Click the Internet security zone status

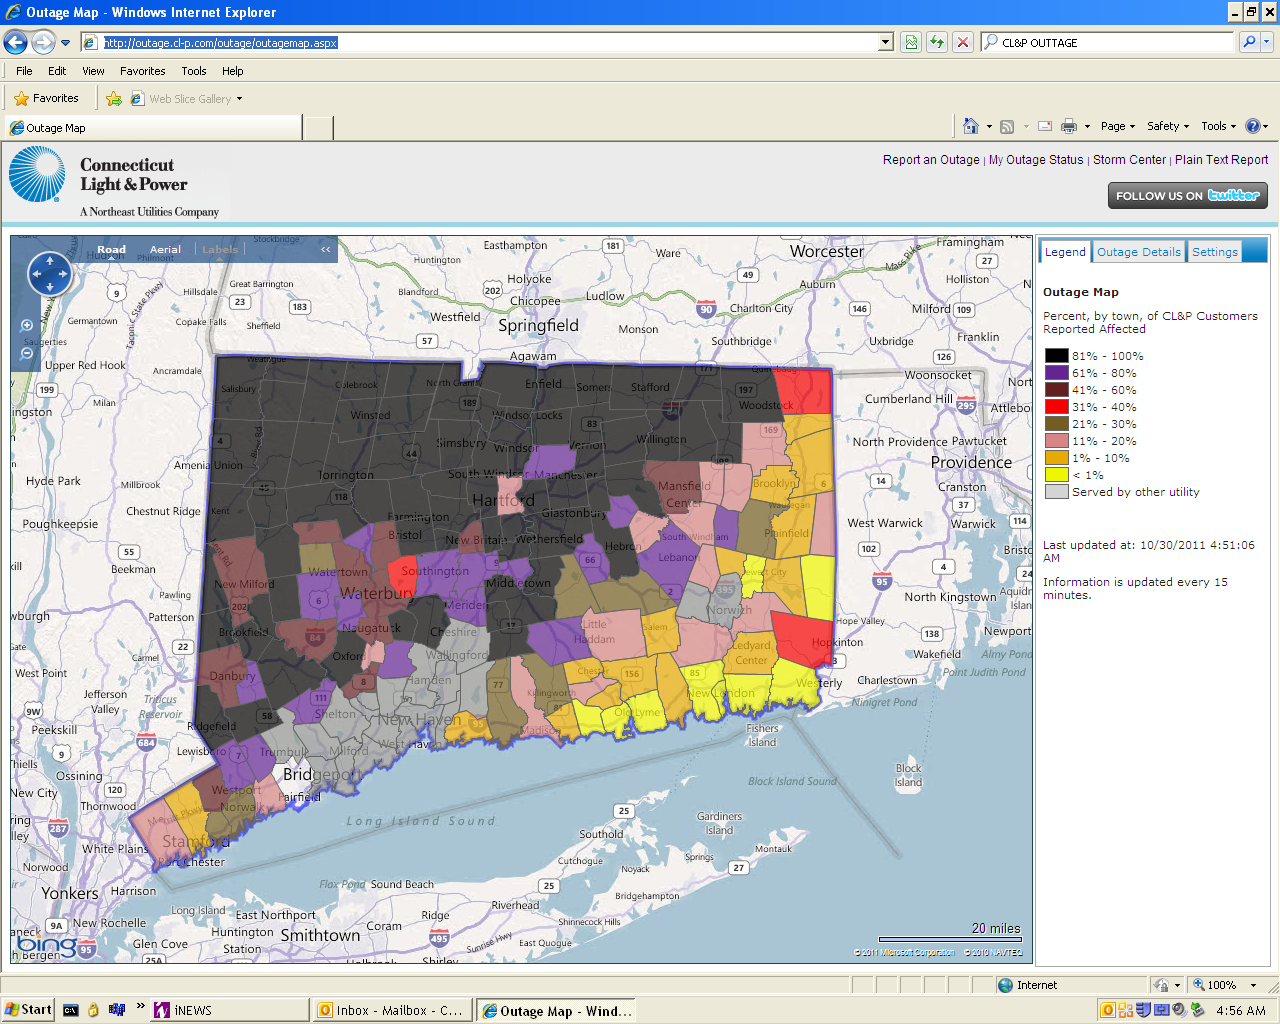pos(1027,985)
